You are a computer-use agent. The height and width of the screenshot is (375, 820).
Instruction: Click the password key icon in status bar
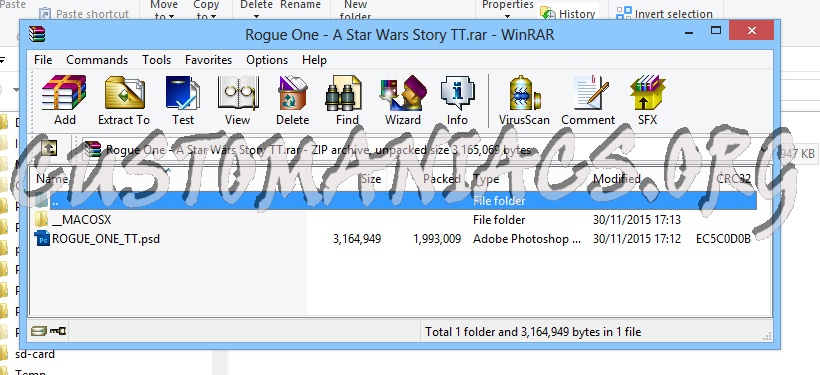point(58,331)
